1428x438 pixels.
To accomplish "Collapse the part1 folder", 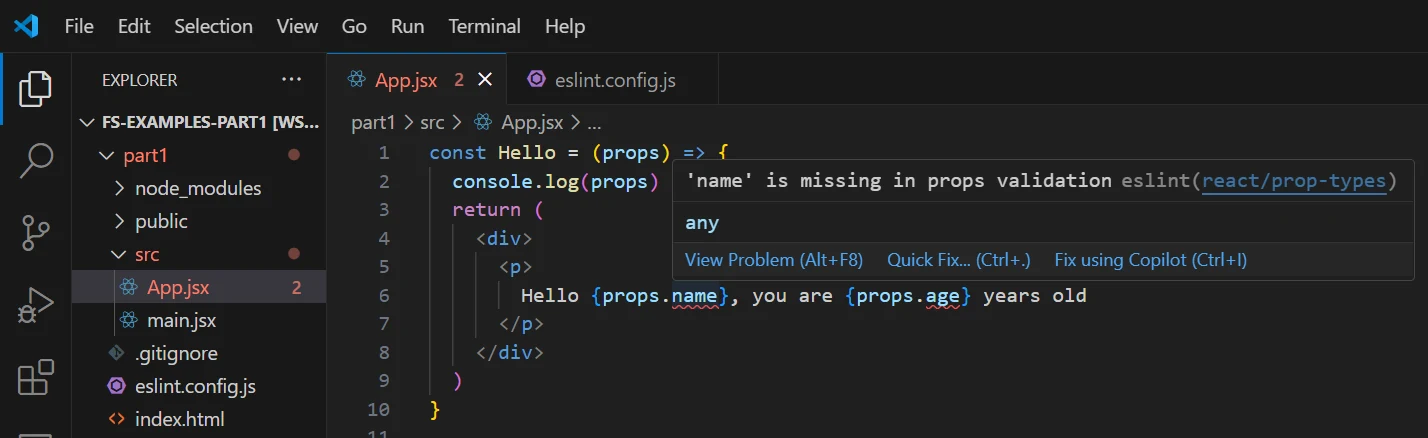I will tap(107, 156).
